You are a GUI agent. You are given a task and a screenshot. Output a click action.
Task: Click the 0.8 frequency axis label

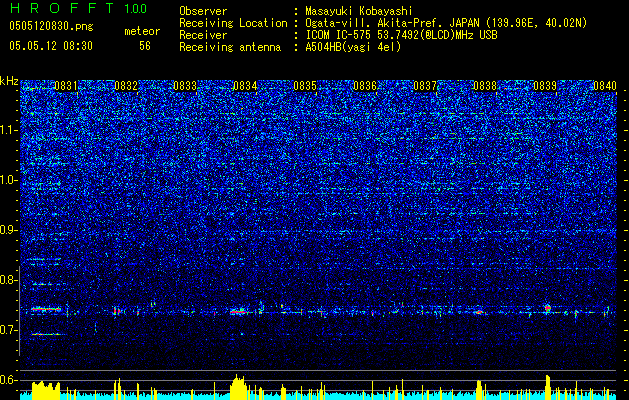[x=9, y=280]
